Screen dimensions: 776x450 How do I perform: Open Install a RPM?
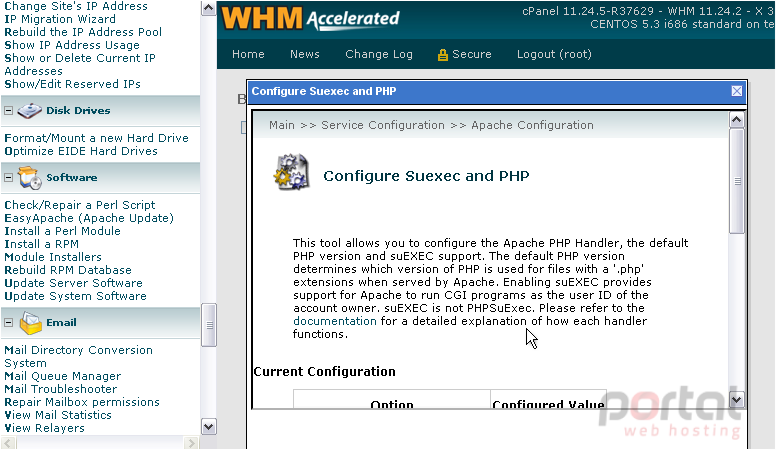(x=42, y=244)
